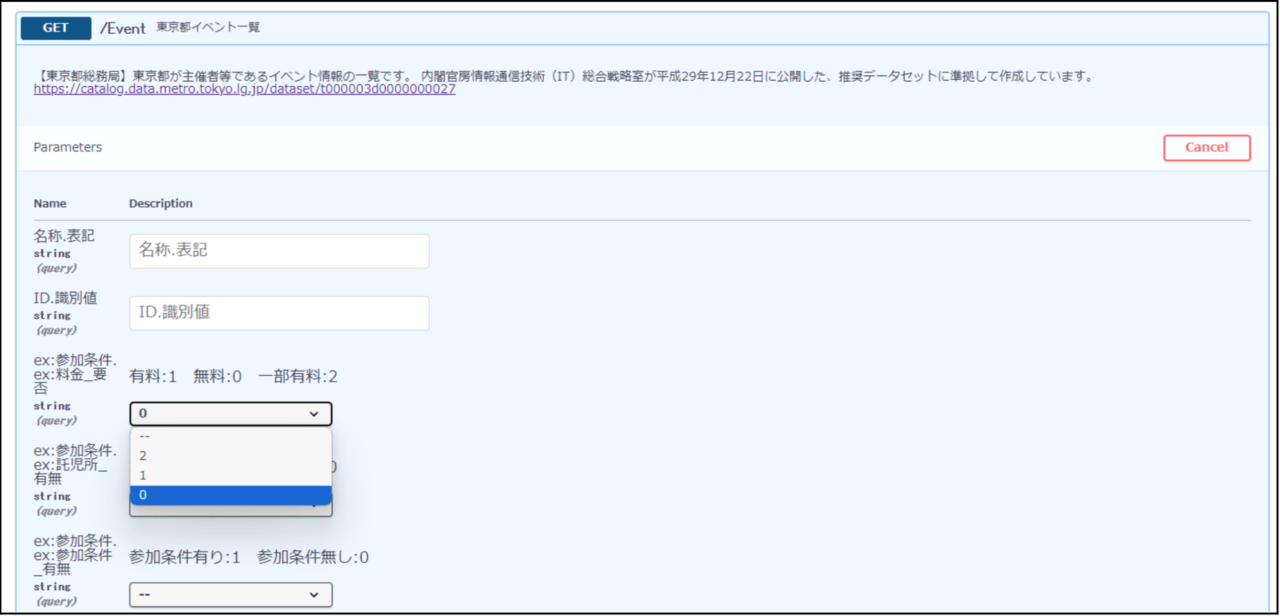Collapse the /Event endpoint path
The width and height of the screenshot is (1280, 616).
tap(123, 28)
